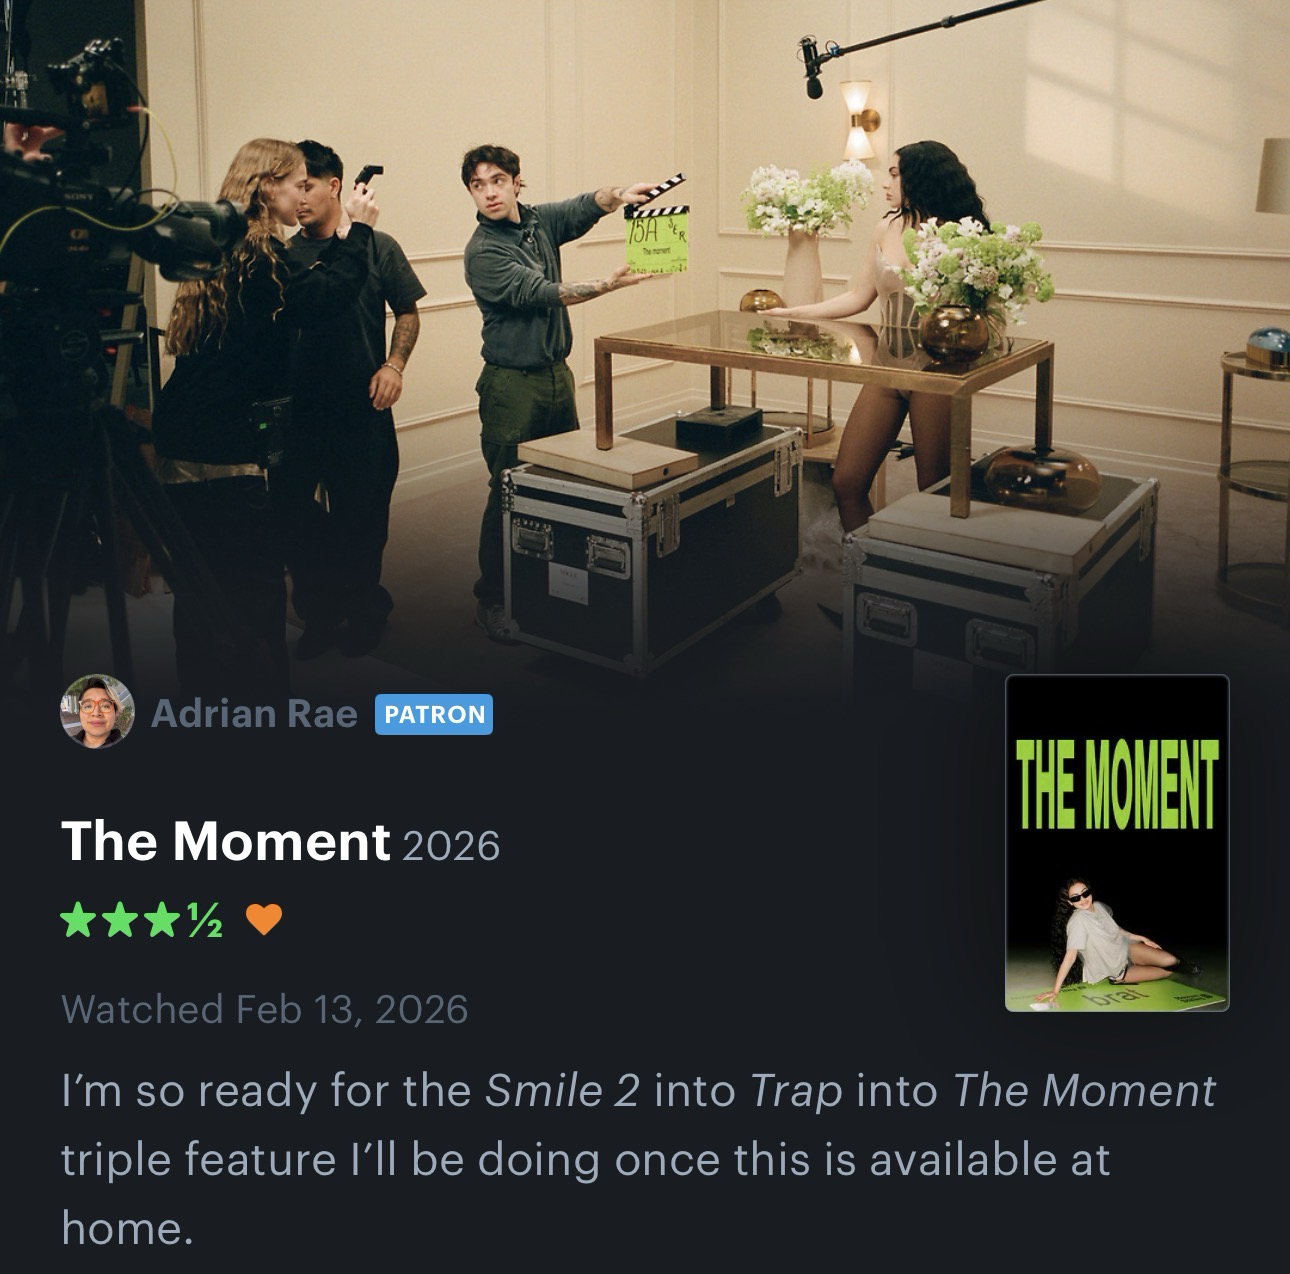Click the Adrian Rae username
This screenshot has width=1290, height=1274.
click(254, 714)
